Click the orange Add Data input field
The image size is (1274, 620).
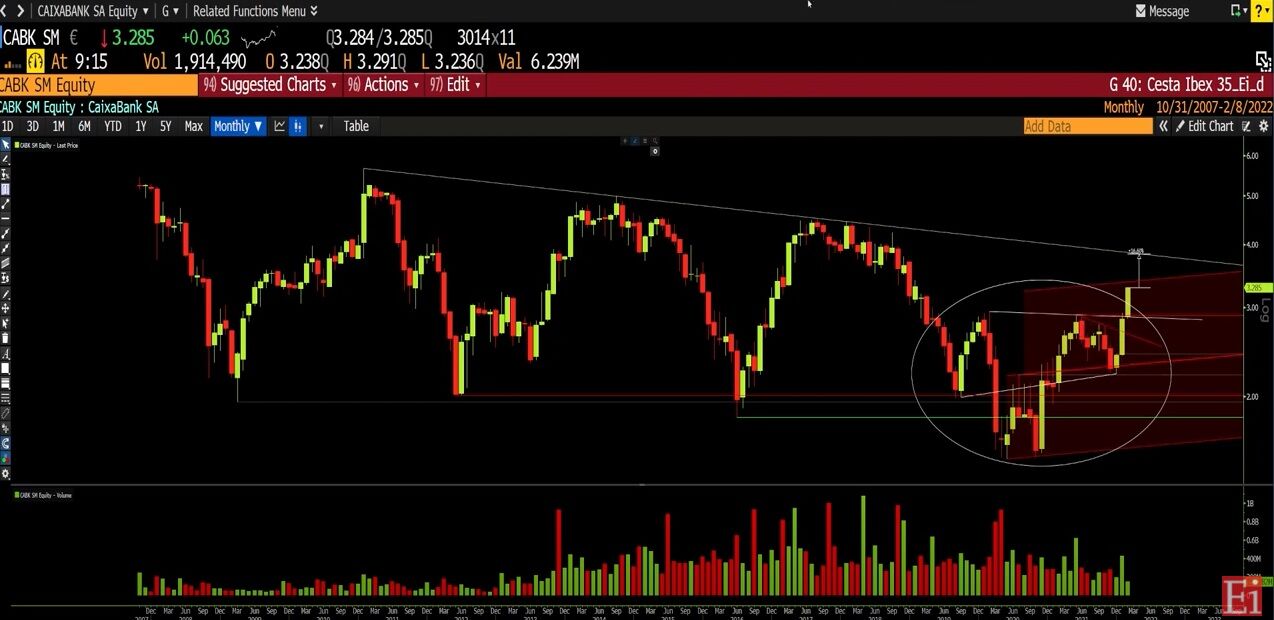tap(1088, 126)
